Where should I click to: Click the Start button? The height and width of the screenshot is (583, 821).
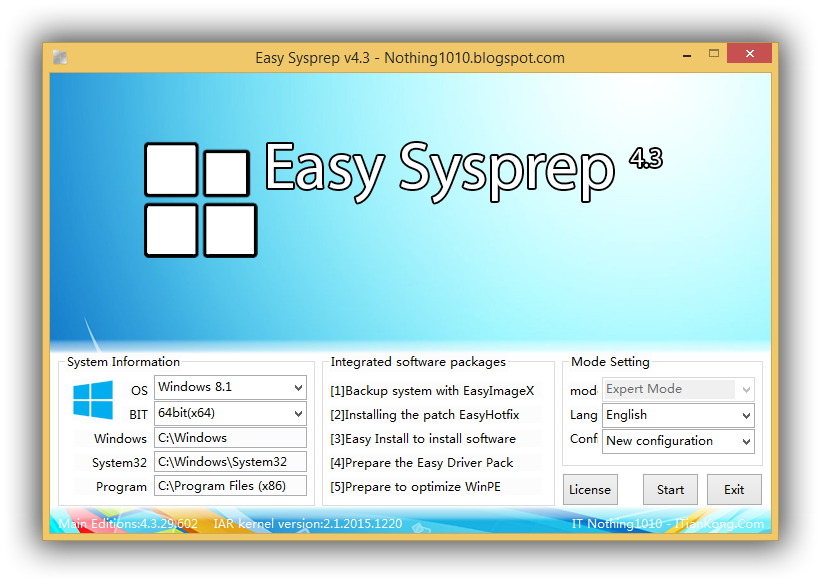point(670,490)
